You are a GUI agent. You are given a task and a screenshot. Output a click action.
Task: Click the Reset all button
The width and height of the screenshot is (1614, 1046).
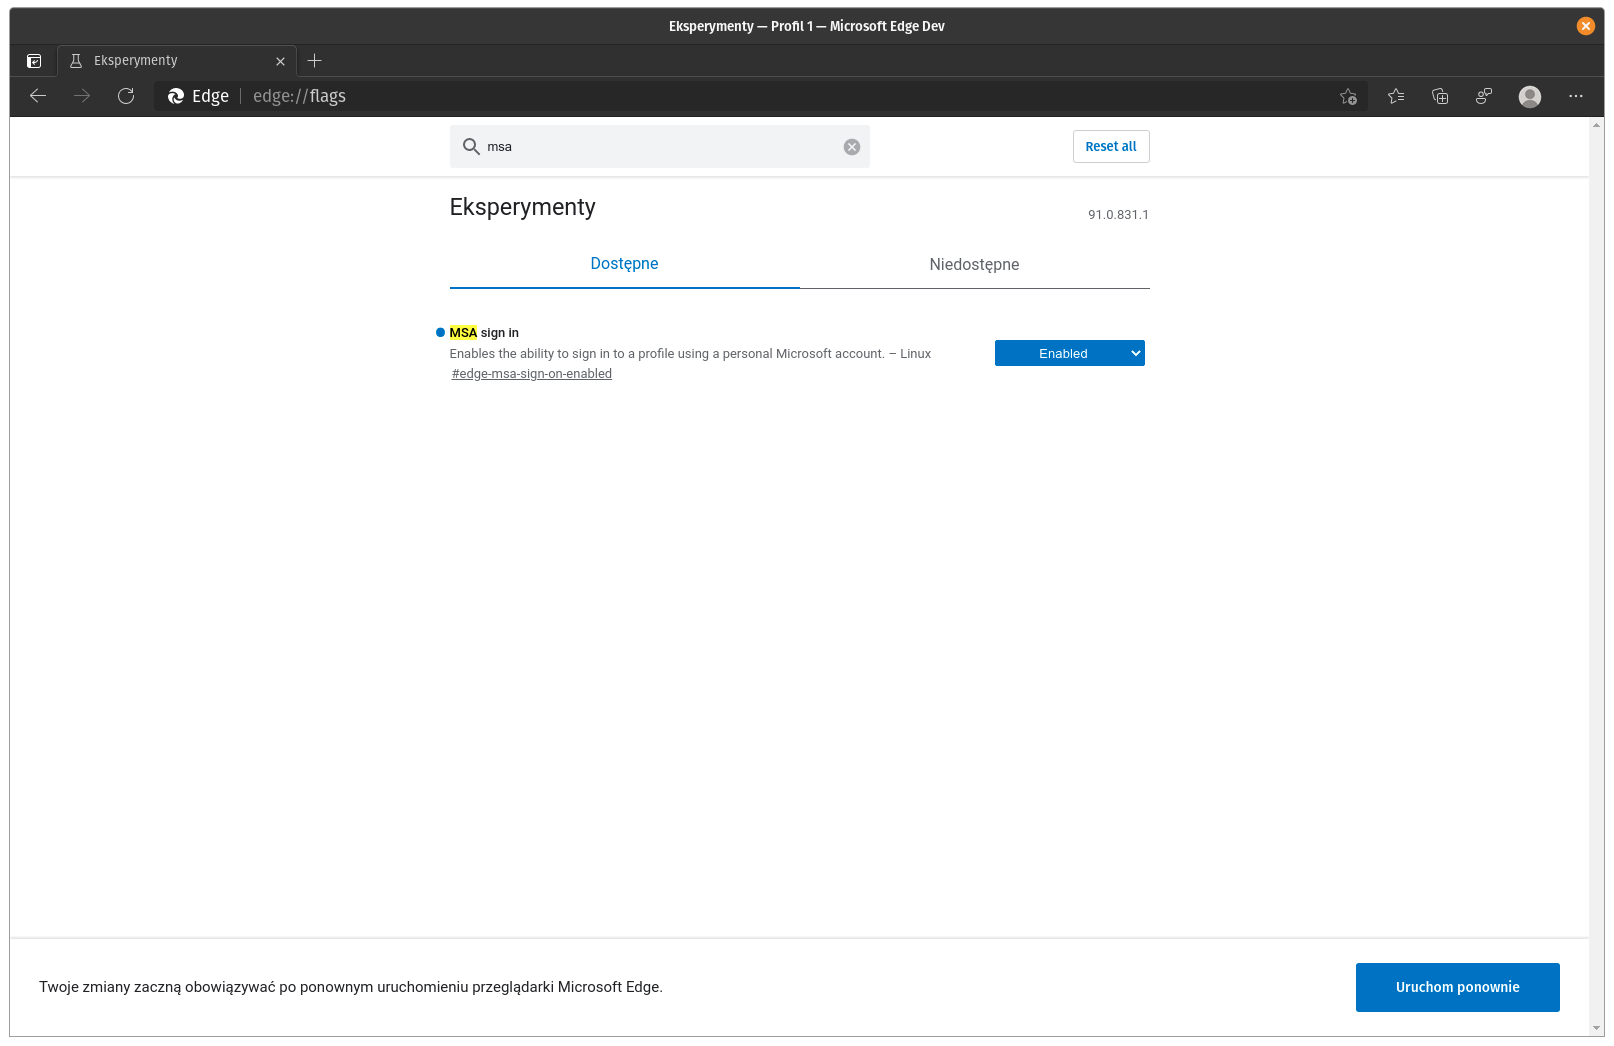[1110, 146]
